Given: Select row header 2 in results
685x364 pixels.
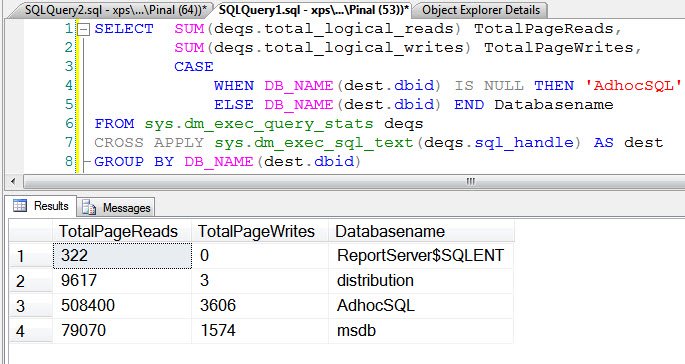Looking at the screenshot, I should 31,281.
